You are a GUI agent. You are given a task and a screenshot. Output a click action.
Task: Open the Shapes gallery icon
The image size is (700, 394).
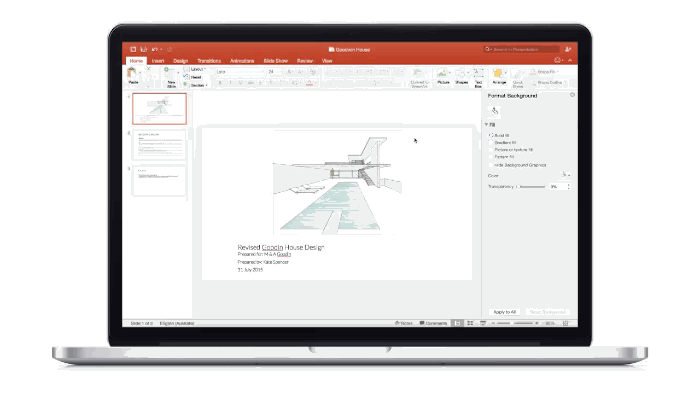tap(461, 73)
